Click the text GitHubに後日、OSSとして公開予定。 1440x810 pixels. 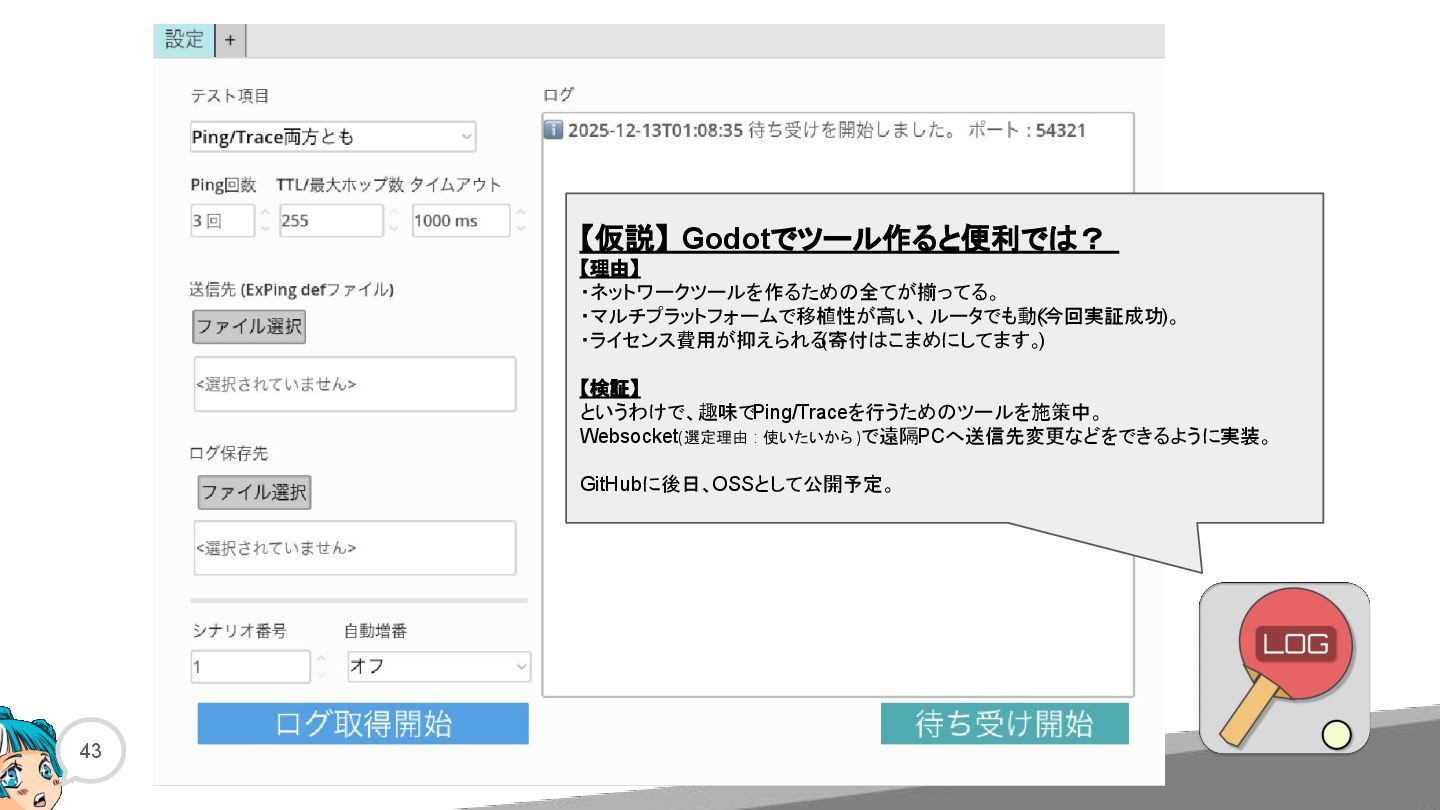(x=737, y=485)
